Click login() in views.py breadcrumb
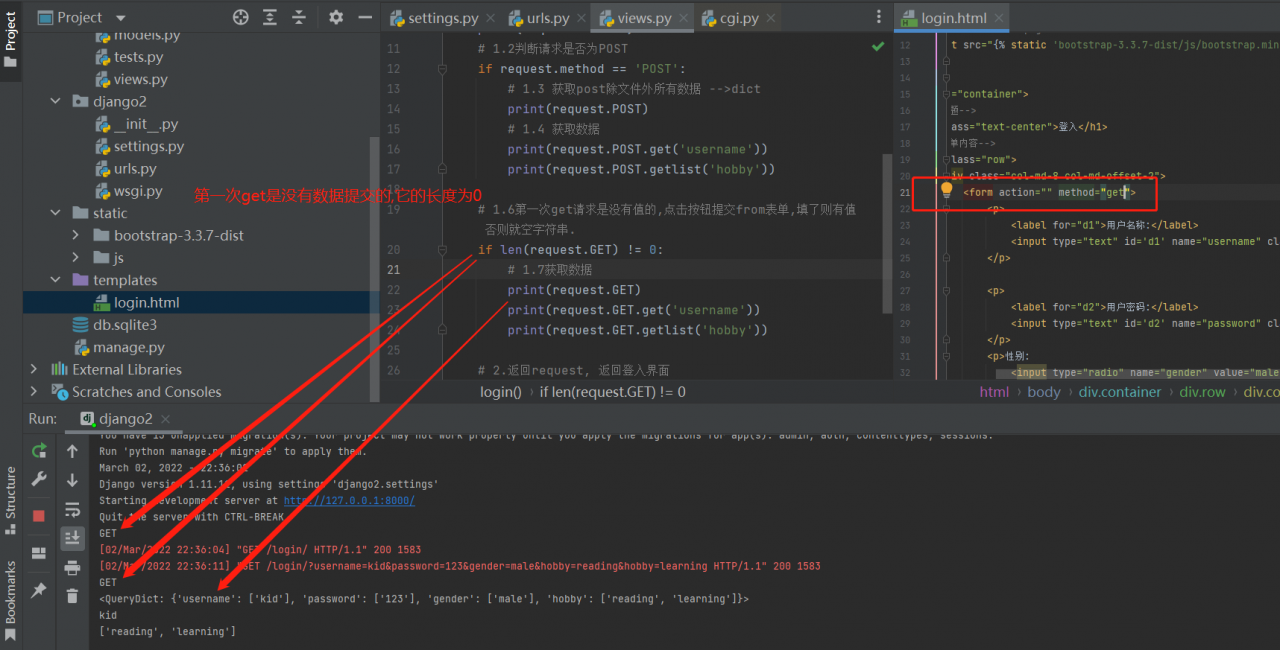 pos(501,391)
